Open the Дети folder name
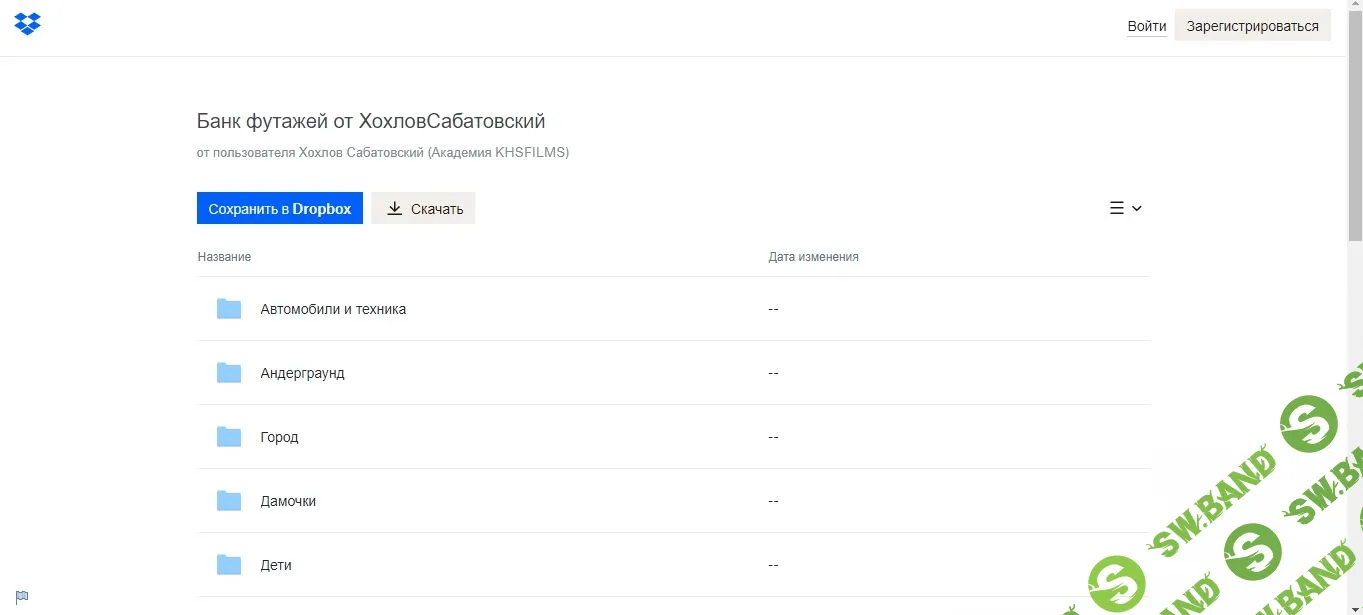Viewport: 1363px width, 615px height. point(276,565)
